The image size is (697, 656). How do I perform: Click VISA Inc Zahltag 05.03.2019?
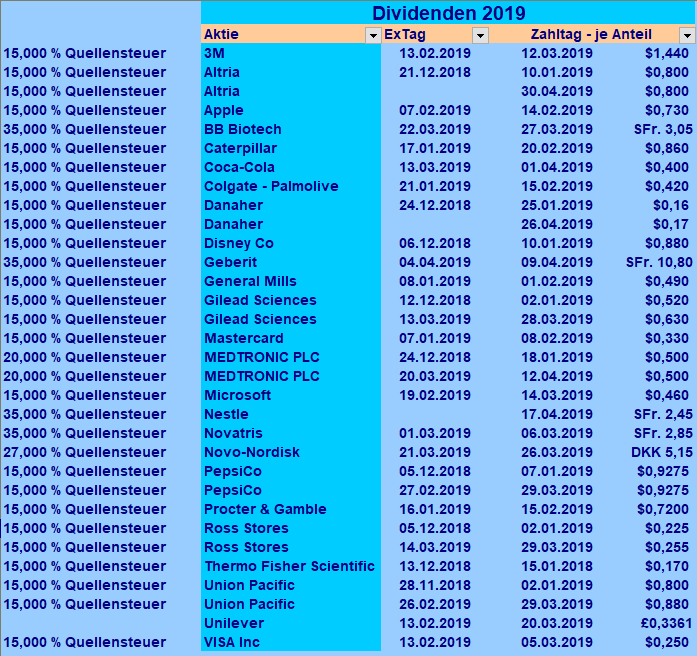pos(557,642)
